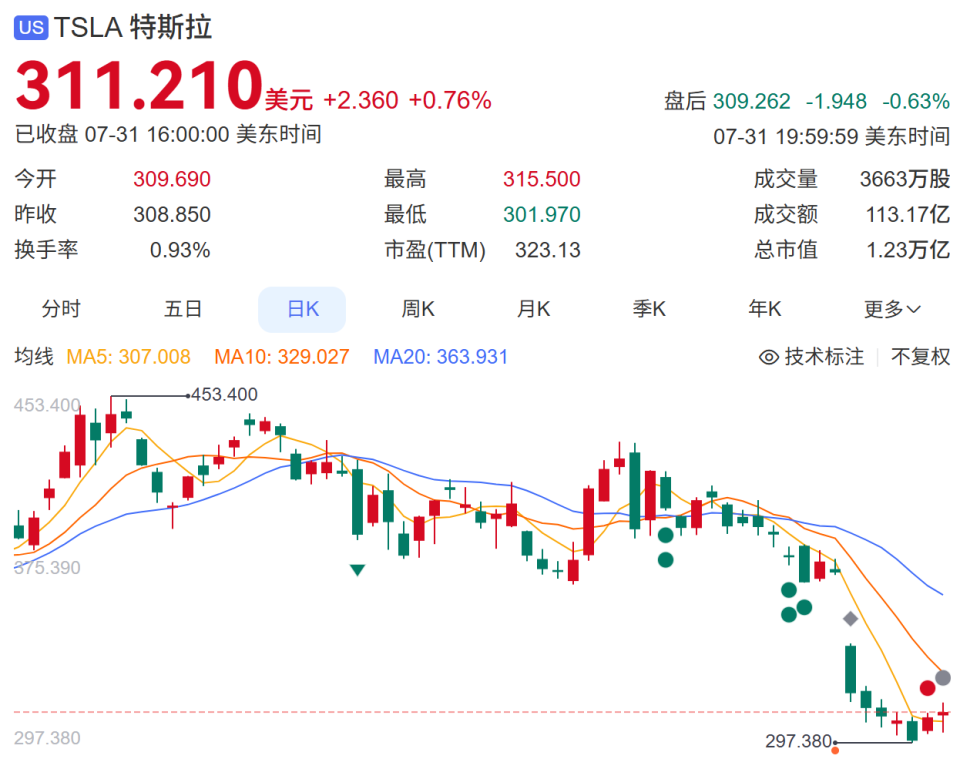Open the 年K tab
This screenshot has width=960, height=769.
(x=765, y=309)
